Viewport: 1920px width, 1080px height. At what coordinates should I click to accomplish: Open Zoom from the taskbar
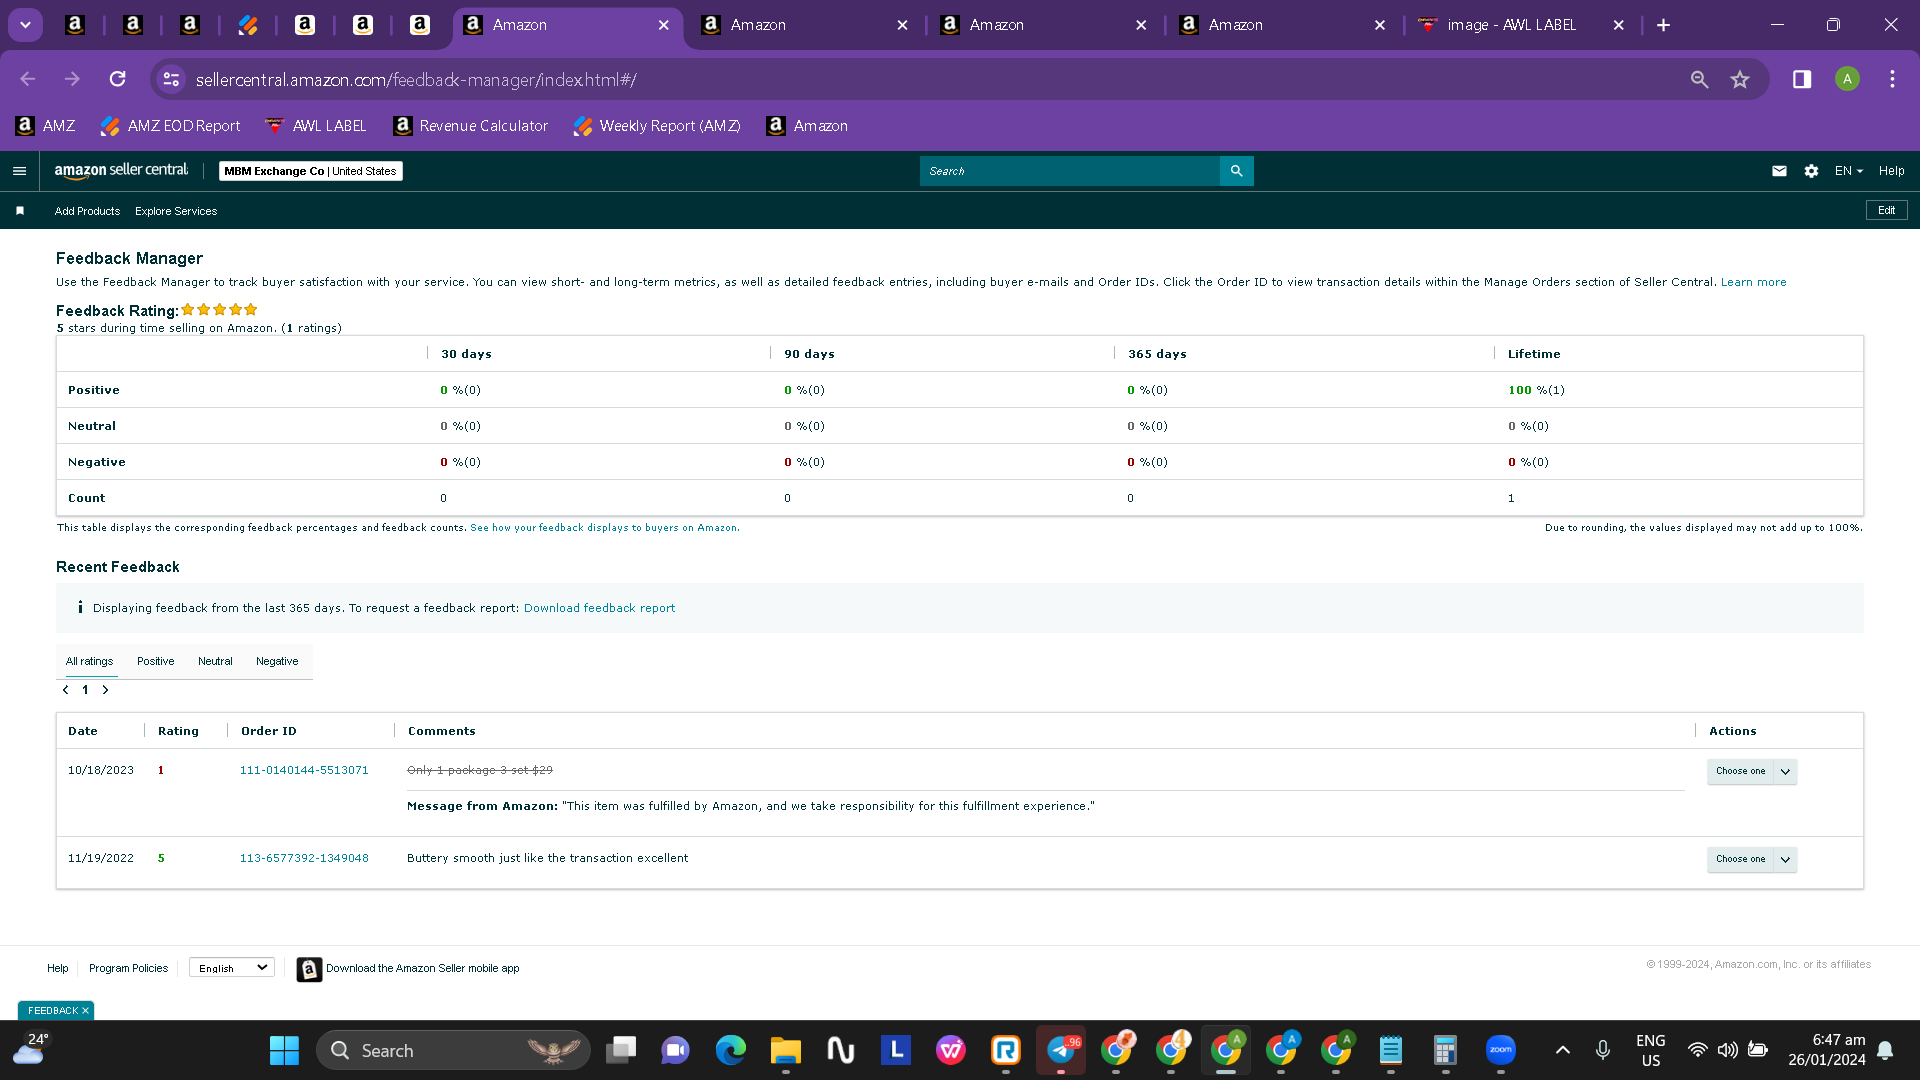click(x=1501, y=1050)
